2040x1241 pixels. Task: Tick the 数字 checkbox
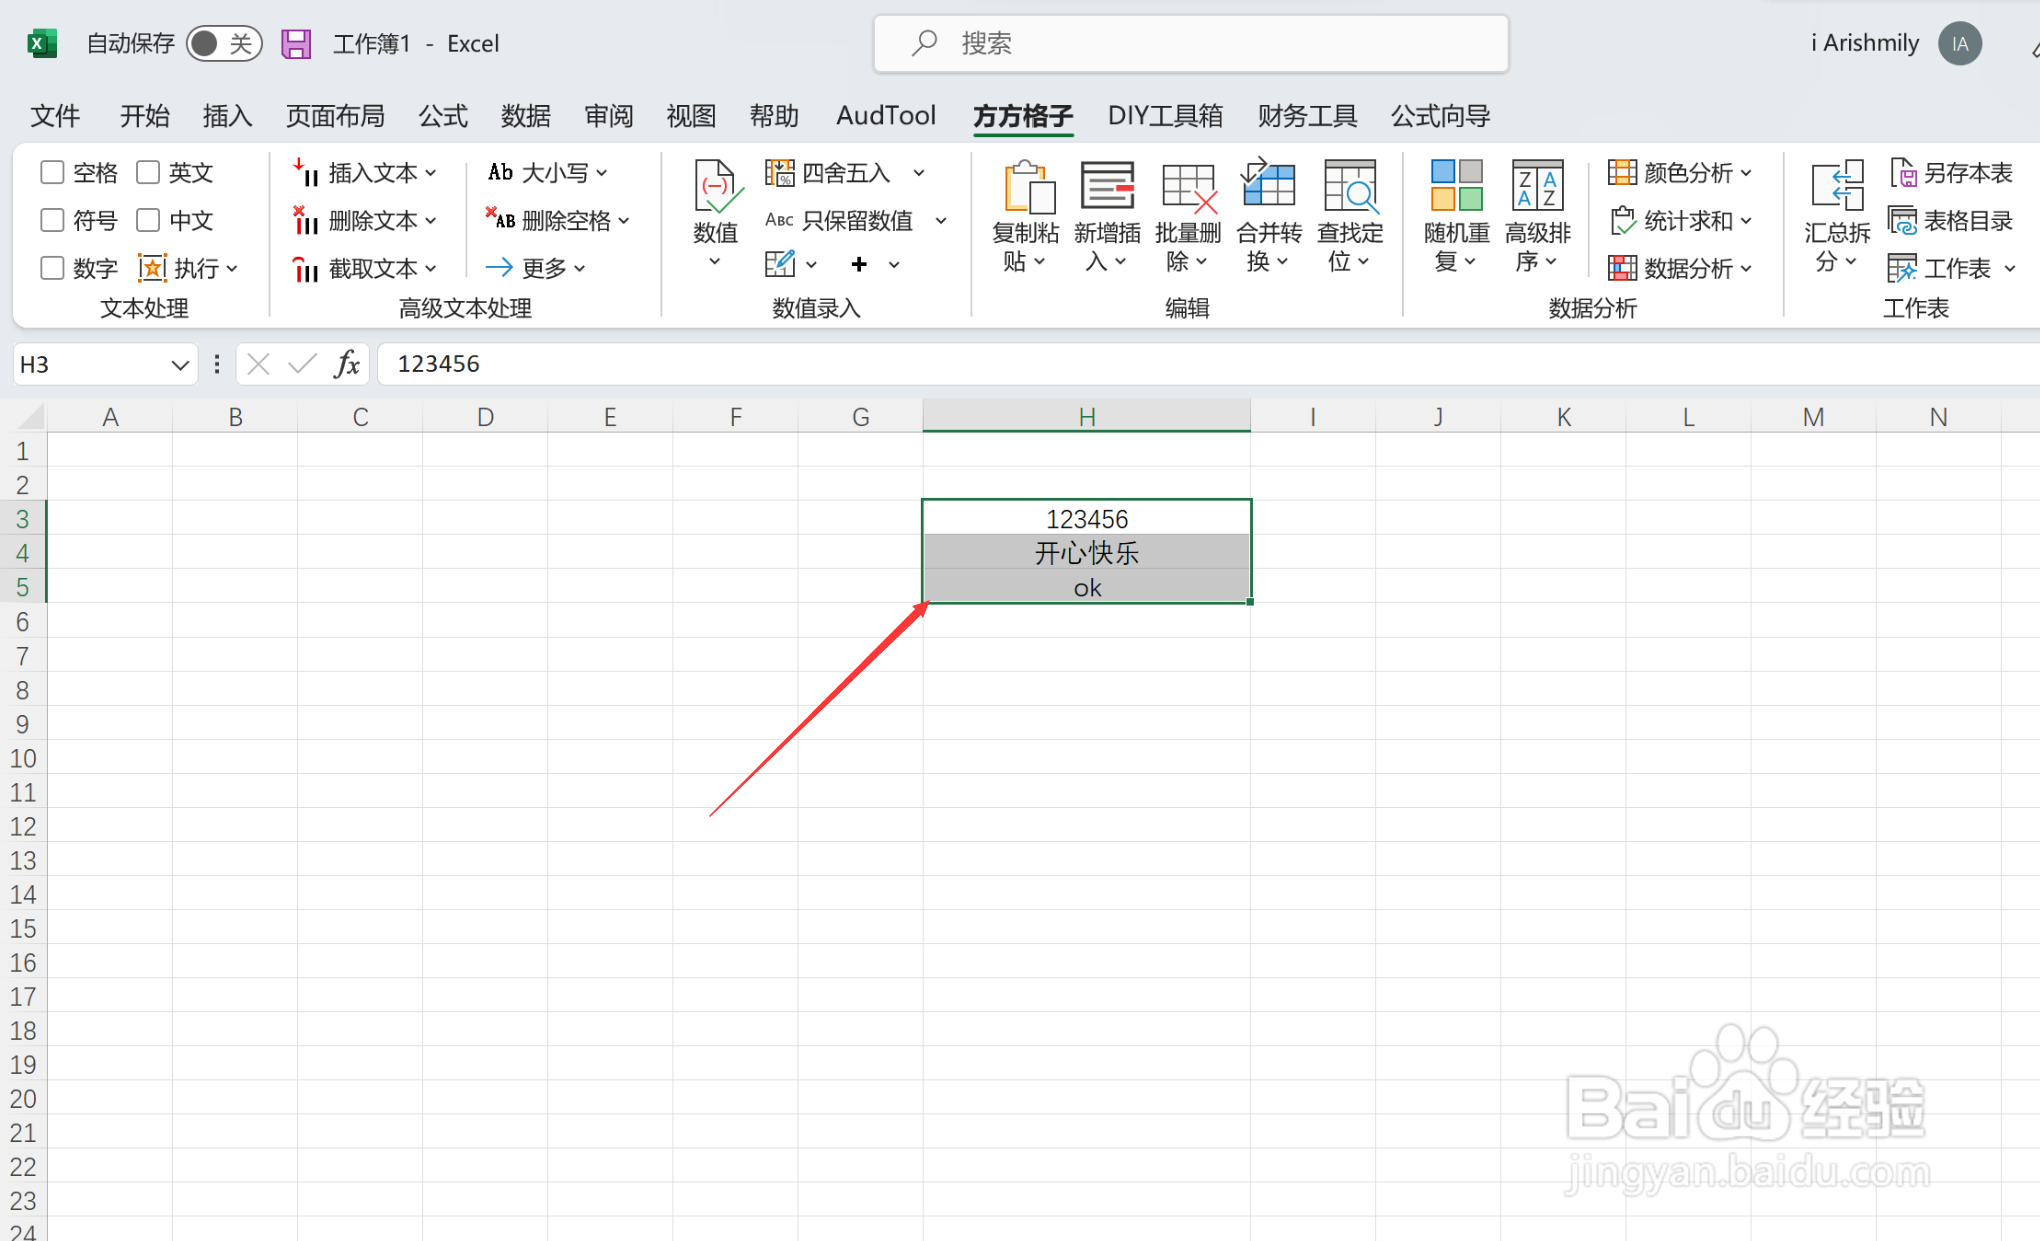click(53, 268)
